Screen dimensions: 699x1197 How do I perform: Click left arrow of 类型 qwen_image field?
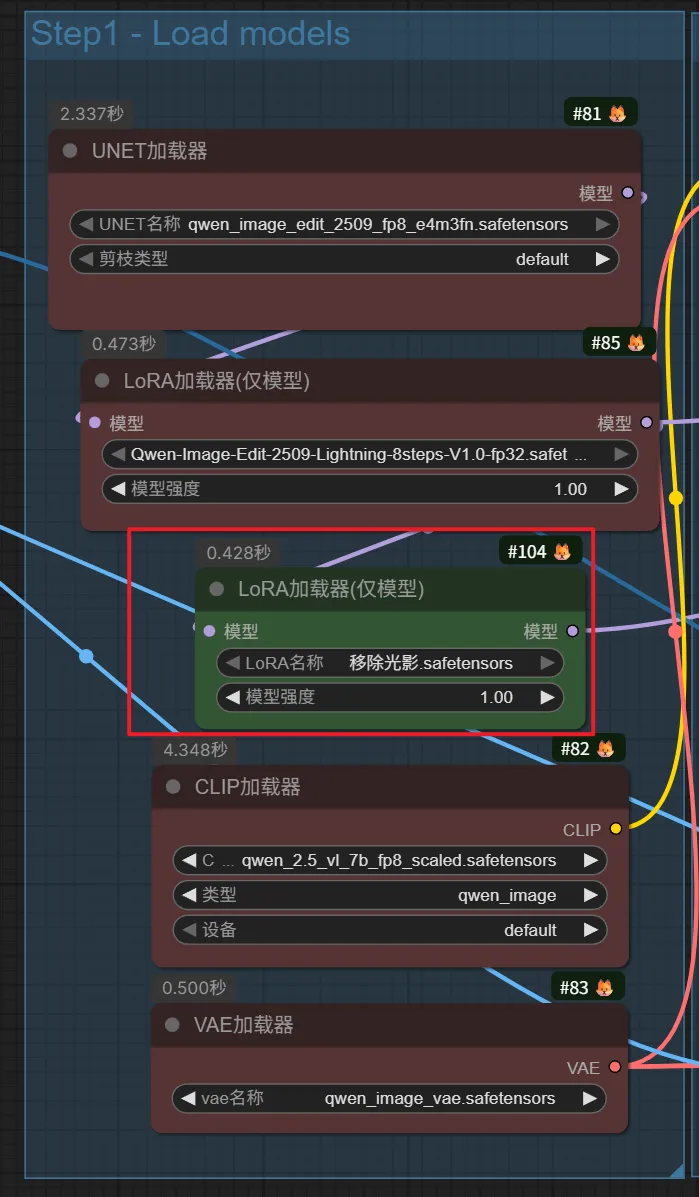click(188, 895)
